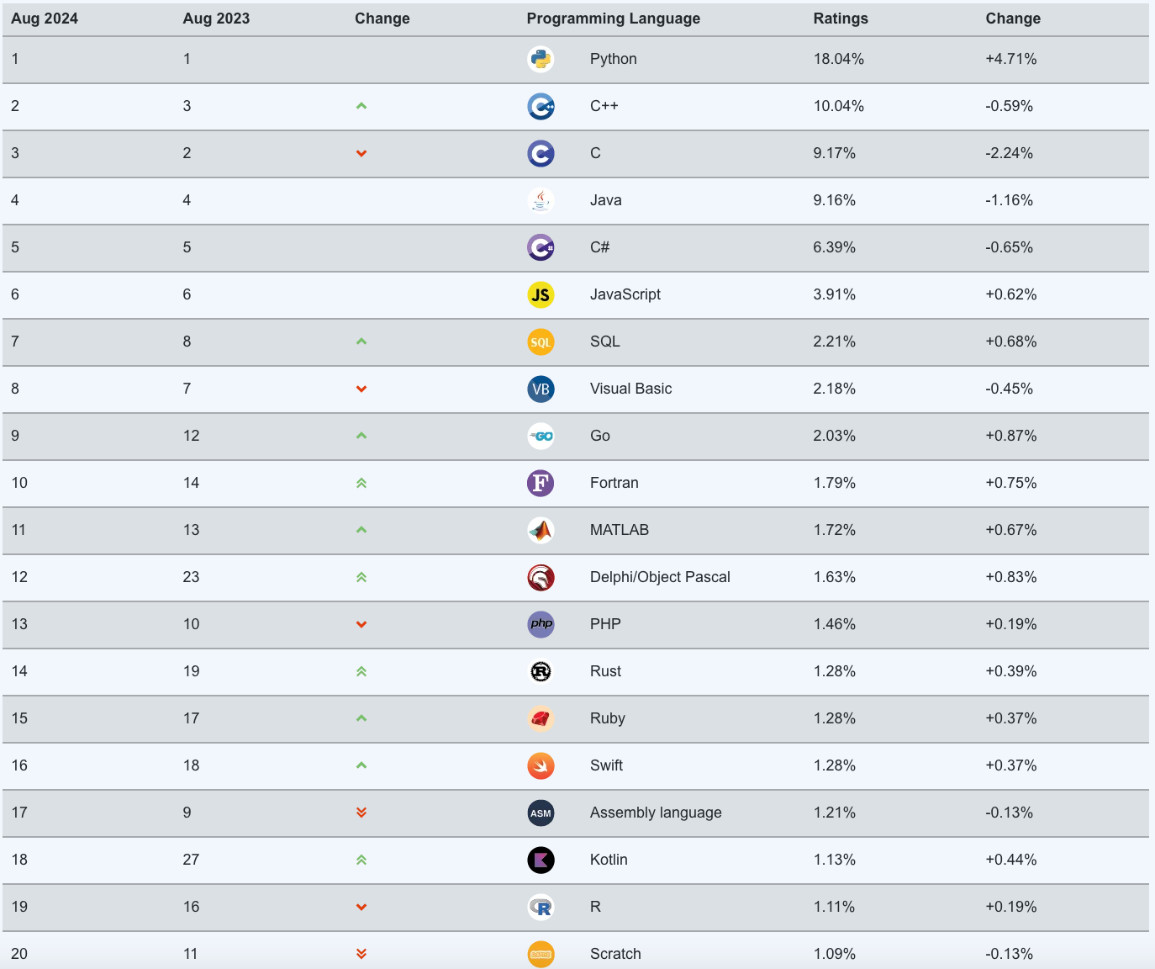Select the MATLAB logo icon

(x=541, y=531)
